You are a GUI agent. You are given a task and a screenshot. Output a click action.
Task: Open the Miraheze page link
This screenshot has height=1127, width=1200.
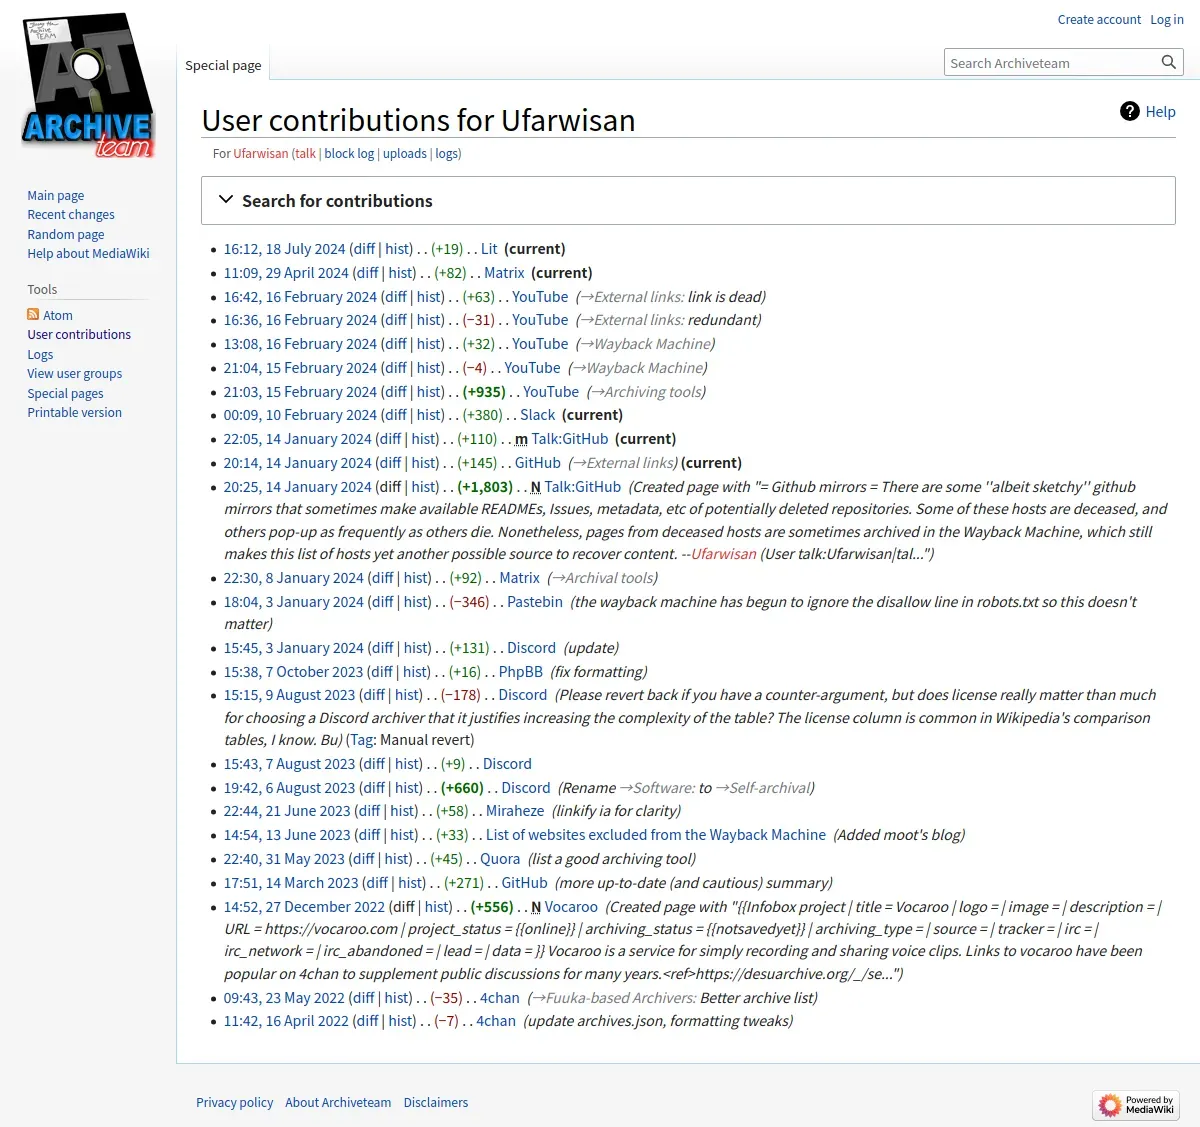515,811
